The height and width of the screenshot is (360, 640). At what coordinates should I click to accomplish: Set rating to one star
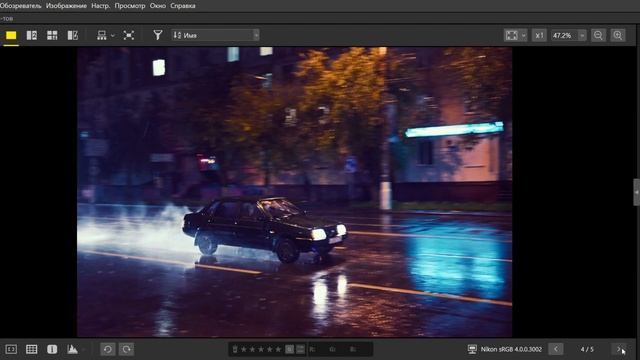tap(244, 349)
